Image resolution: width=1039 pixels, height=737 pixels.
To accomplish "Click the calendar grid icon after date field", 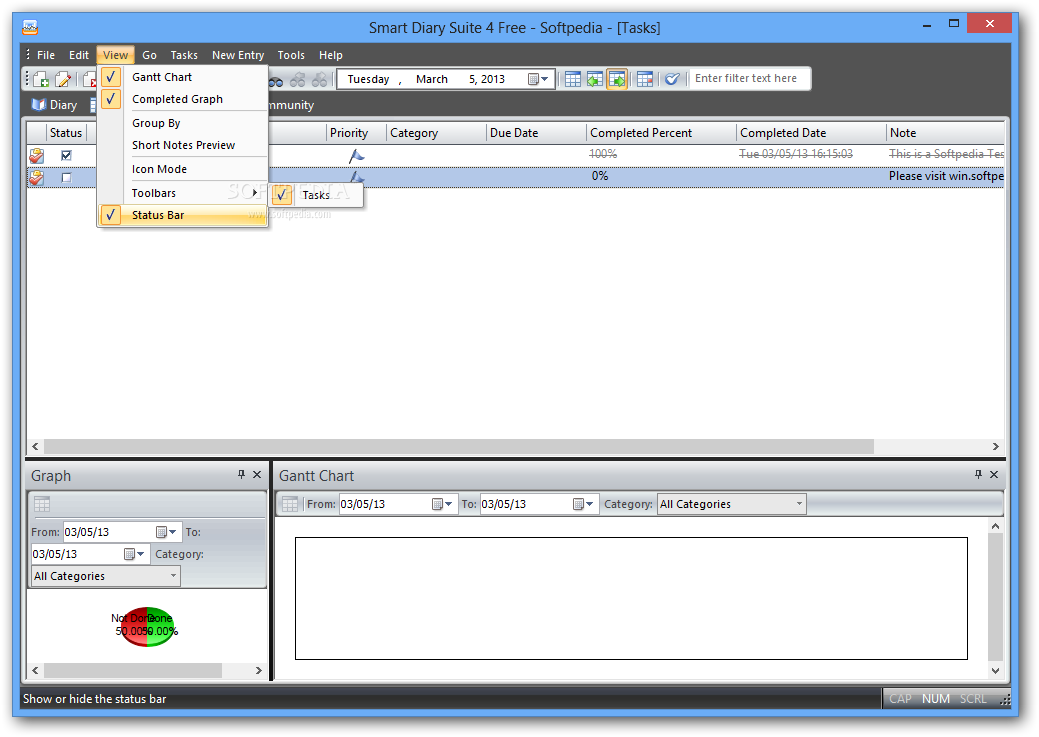I will tap(573, 80).
